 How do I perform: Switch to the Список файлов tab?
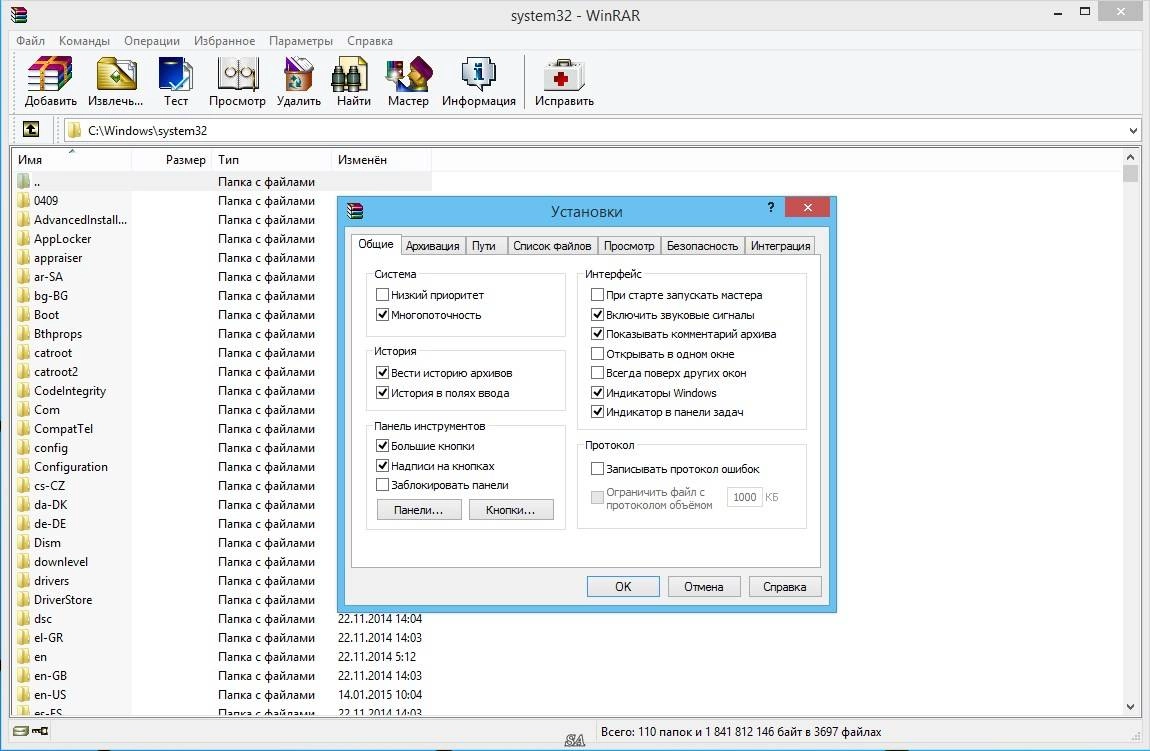tap(552, 246)
